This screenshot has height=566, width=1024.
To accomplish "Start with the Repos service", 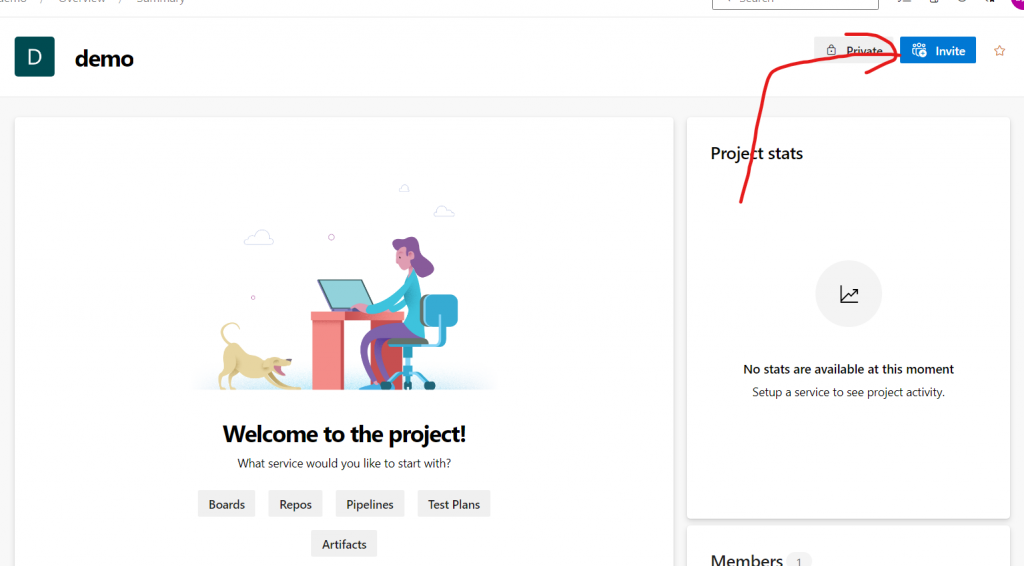I will [x=295, y=504].
